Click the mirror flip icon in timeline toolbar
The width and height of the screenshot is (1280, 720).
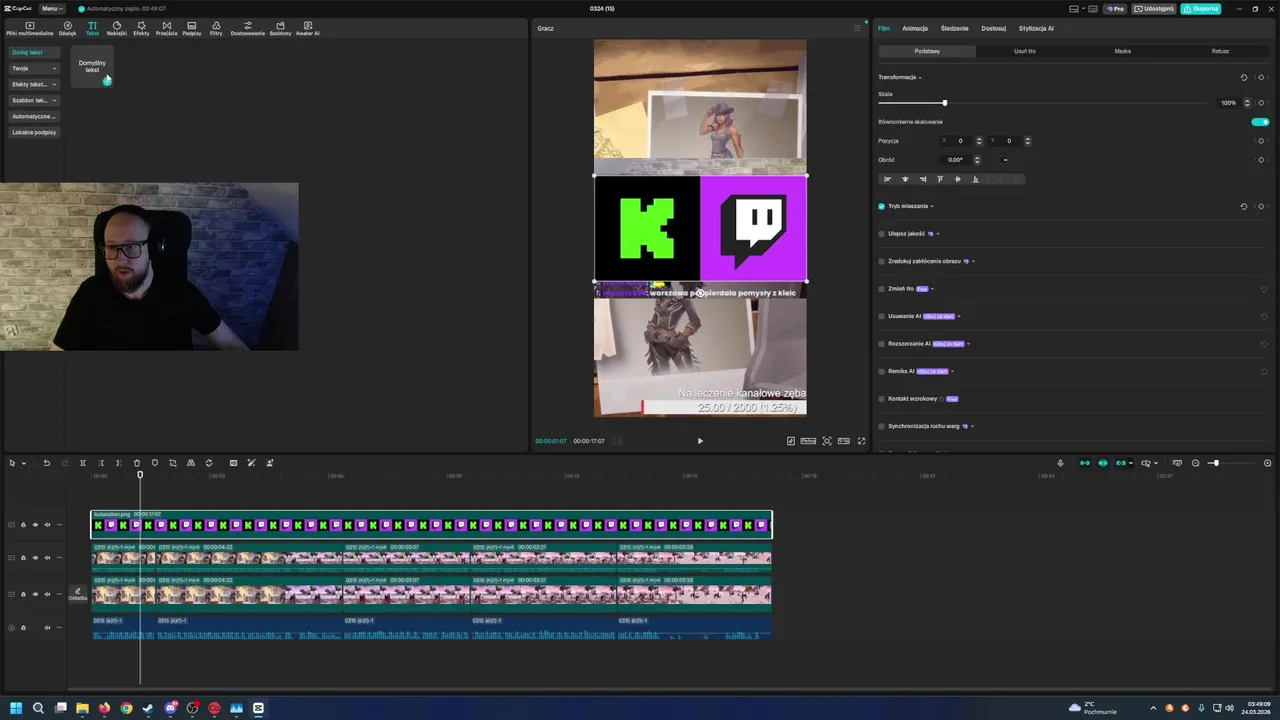coord(190,463)
